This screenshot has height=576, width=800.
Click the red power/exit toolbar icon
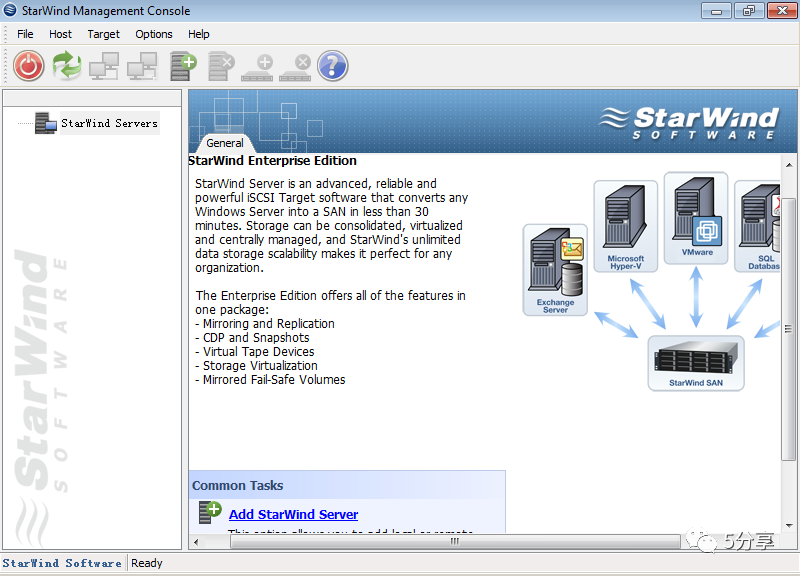pos(29,66)
